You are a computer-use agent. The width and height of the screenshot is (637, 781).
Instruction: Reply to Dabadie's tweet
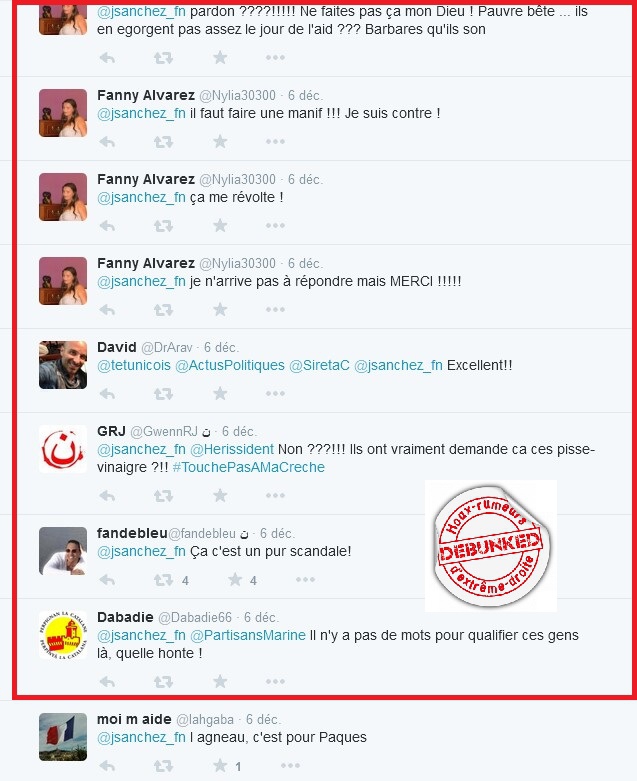[x=107, y=681]
